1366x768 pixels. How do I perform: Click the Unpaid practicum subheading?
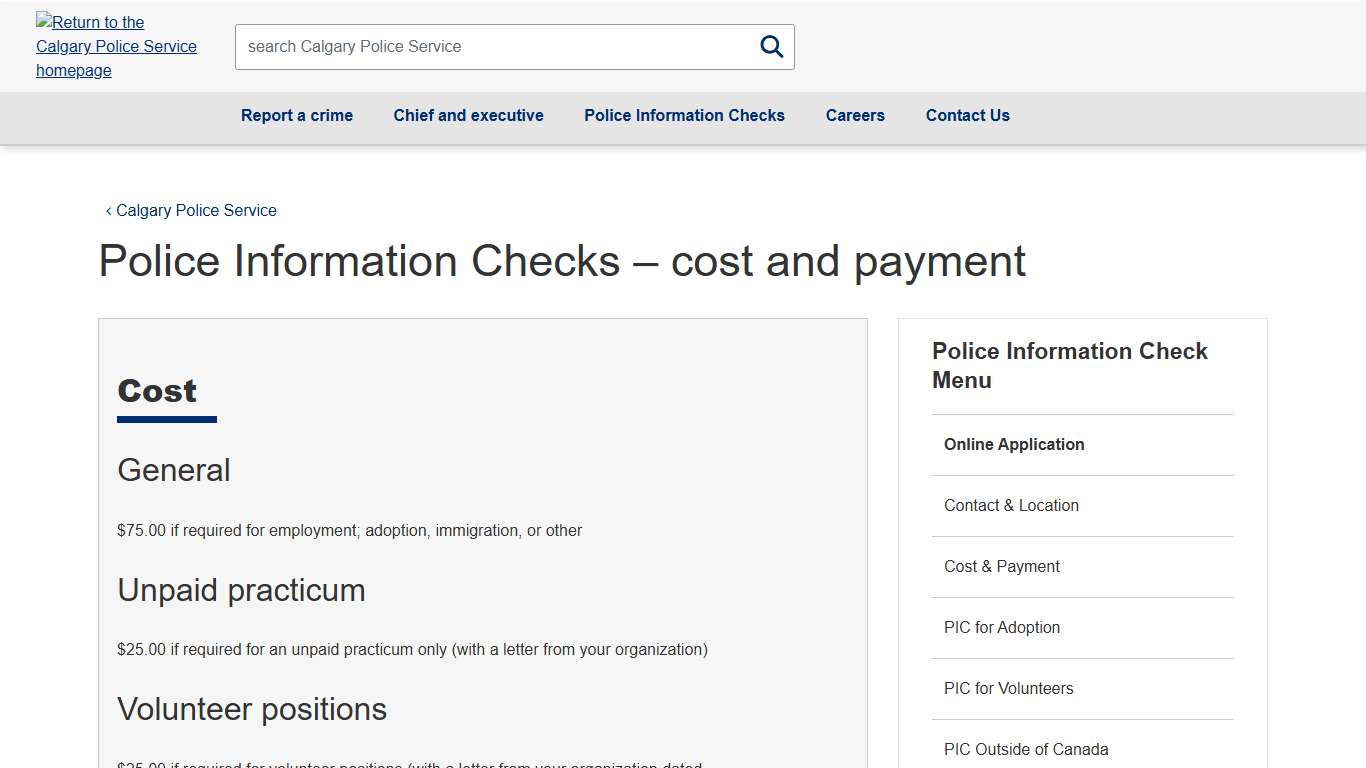point(241,590)
